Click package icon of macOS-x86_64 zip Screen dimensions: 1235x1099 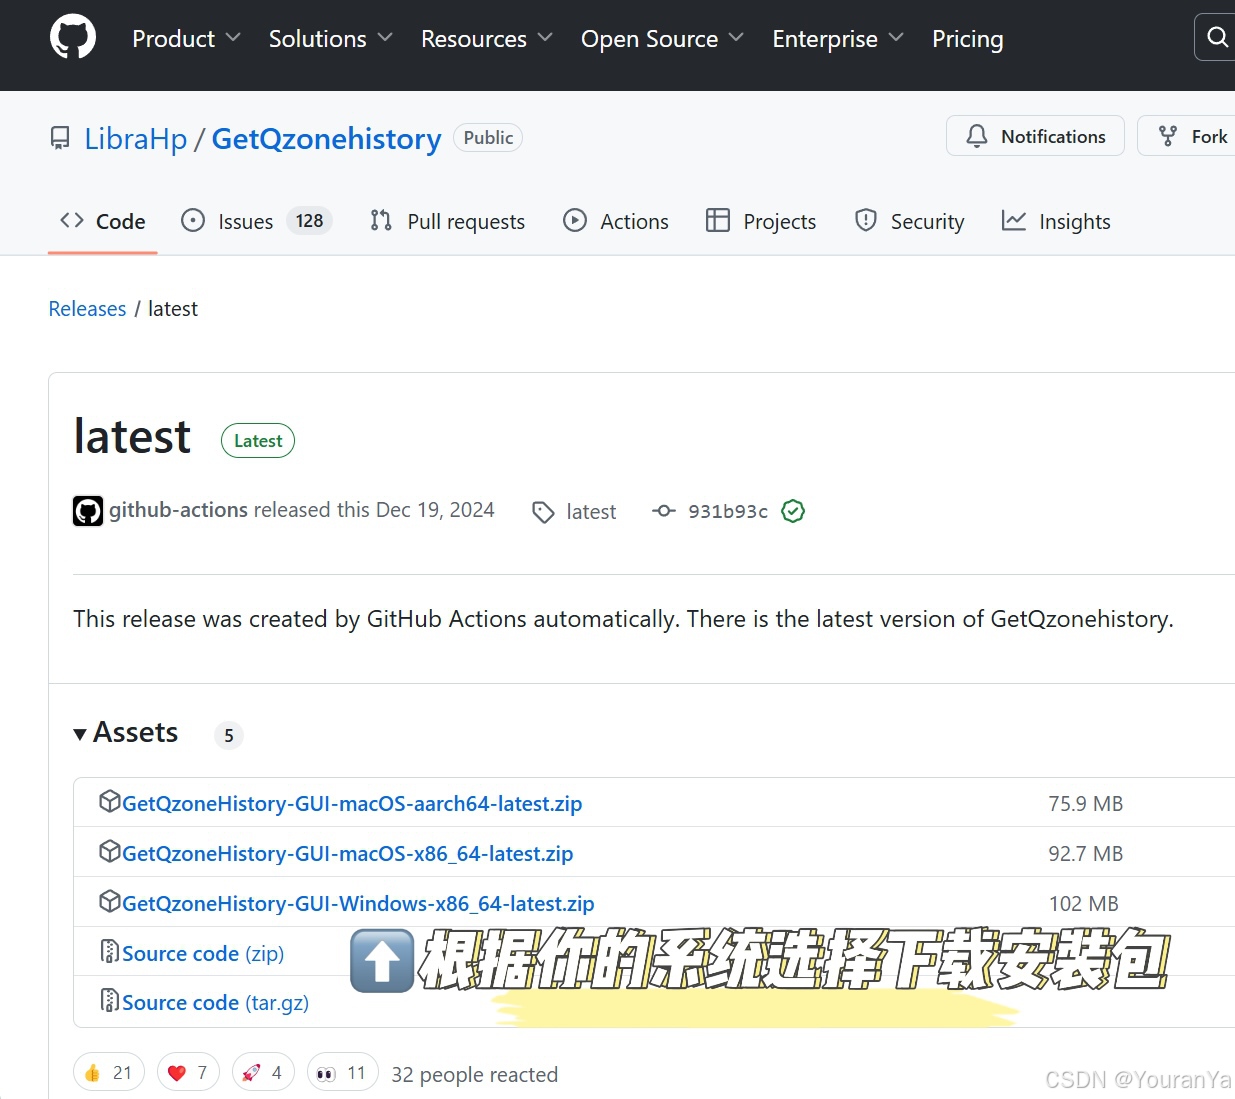[x=110, y=851]
